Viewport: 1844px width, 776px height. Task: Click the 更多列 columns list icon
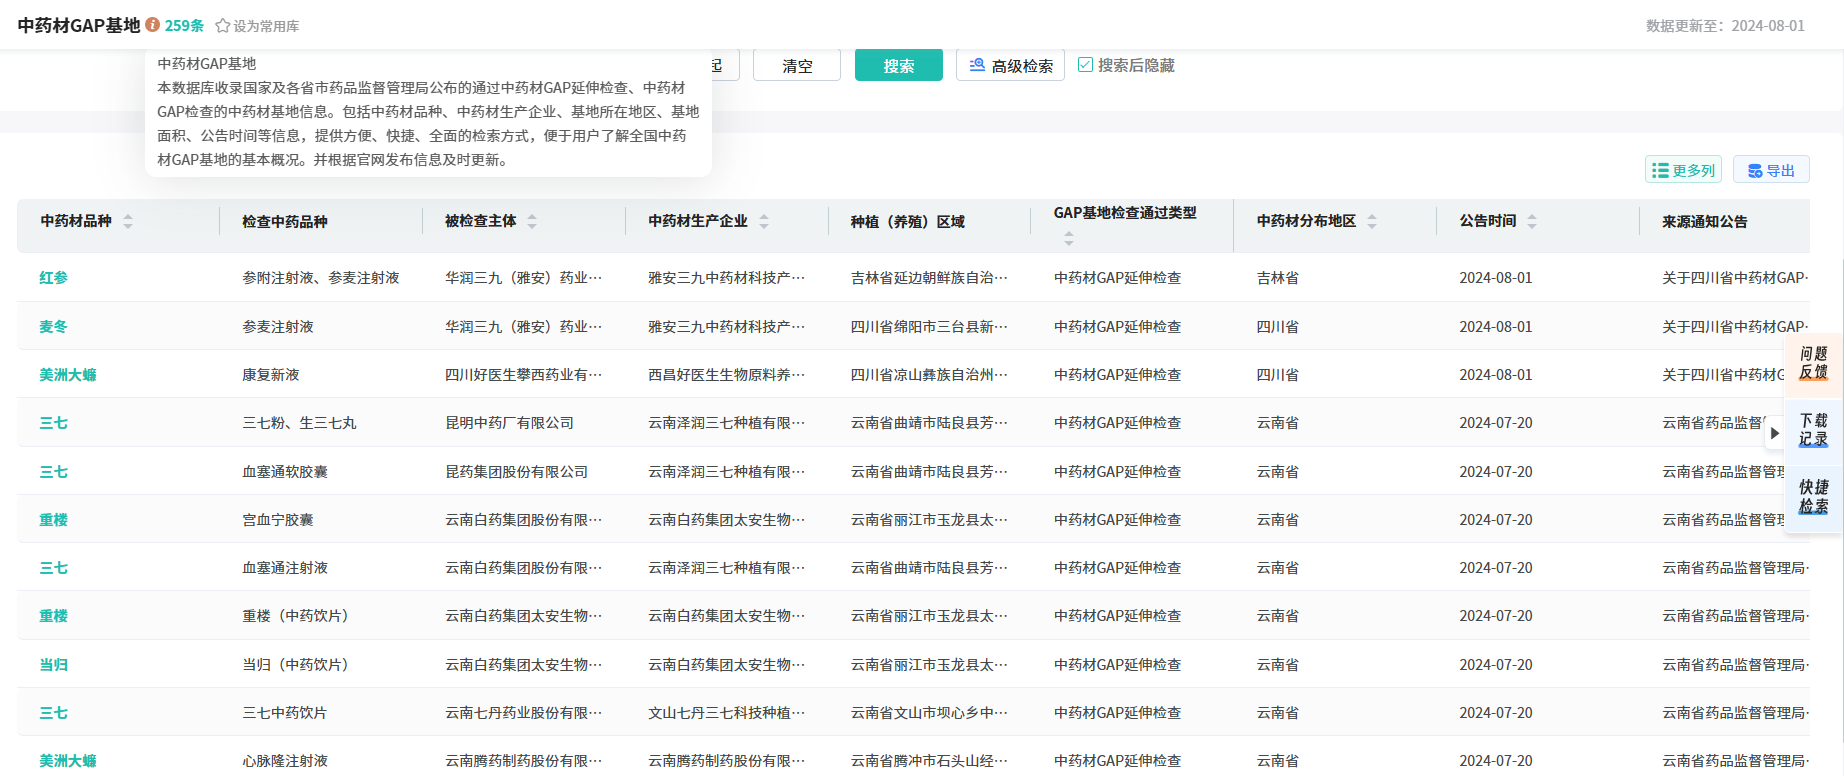1660,171
